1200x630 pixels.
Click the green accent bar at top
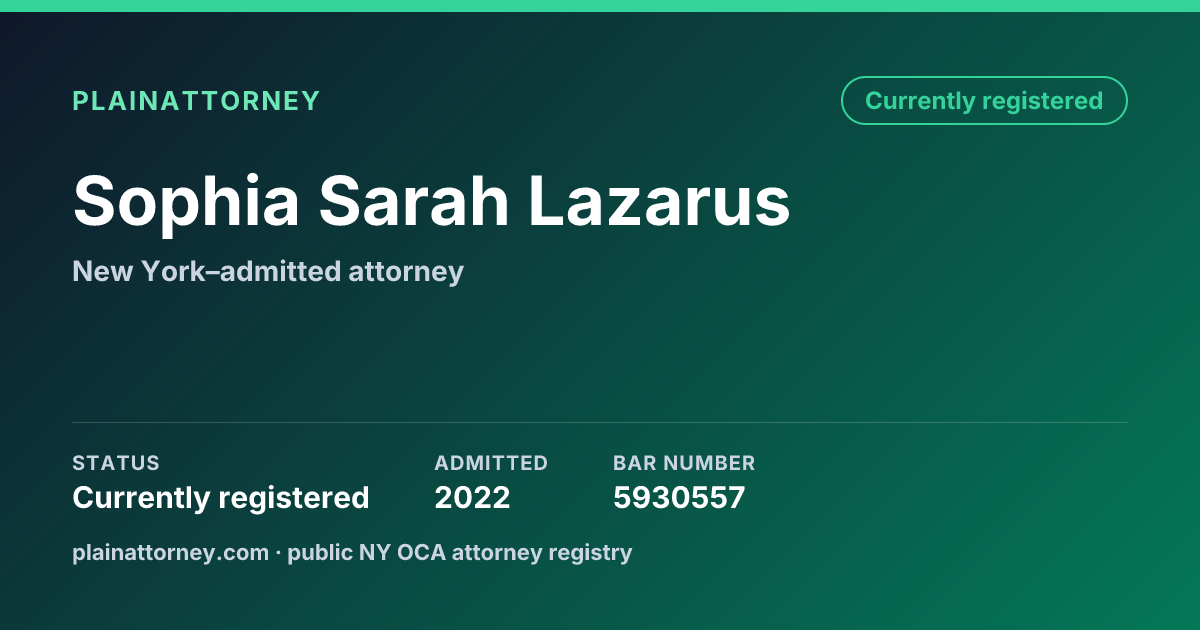(x=600, y=6)
